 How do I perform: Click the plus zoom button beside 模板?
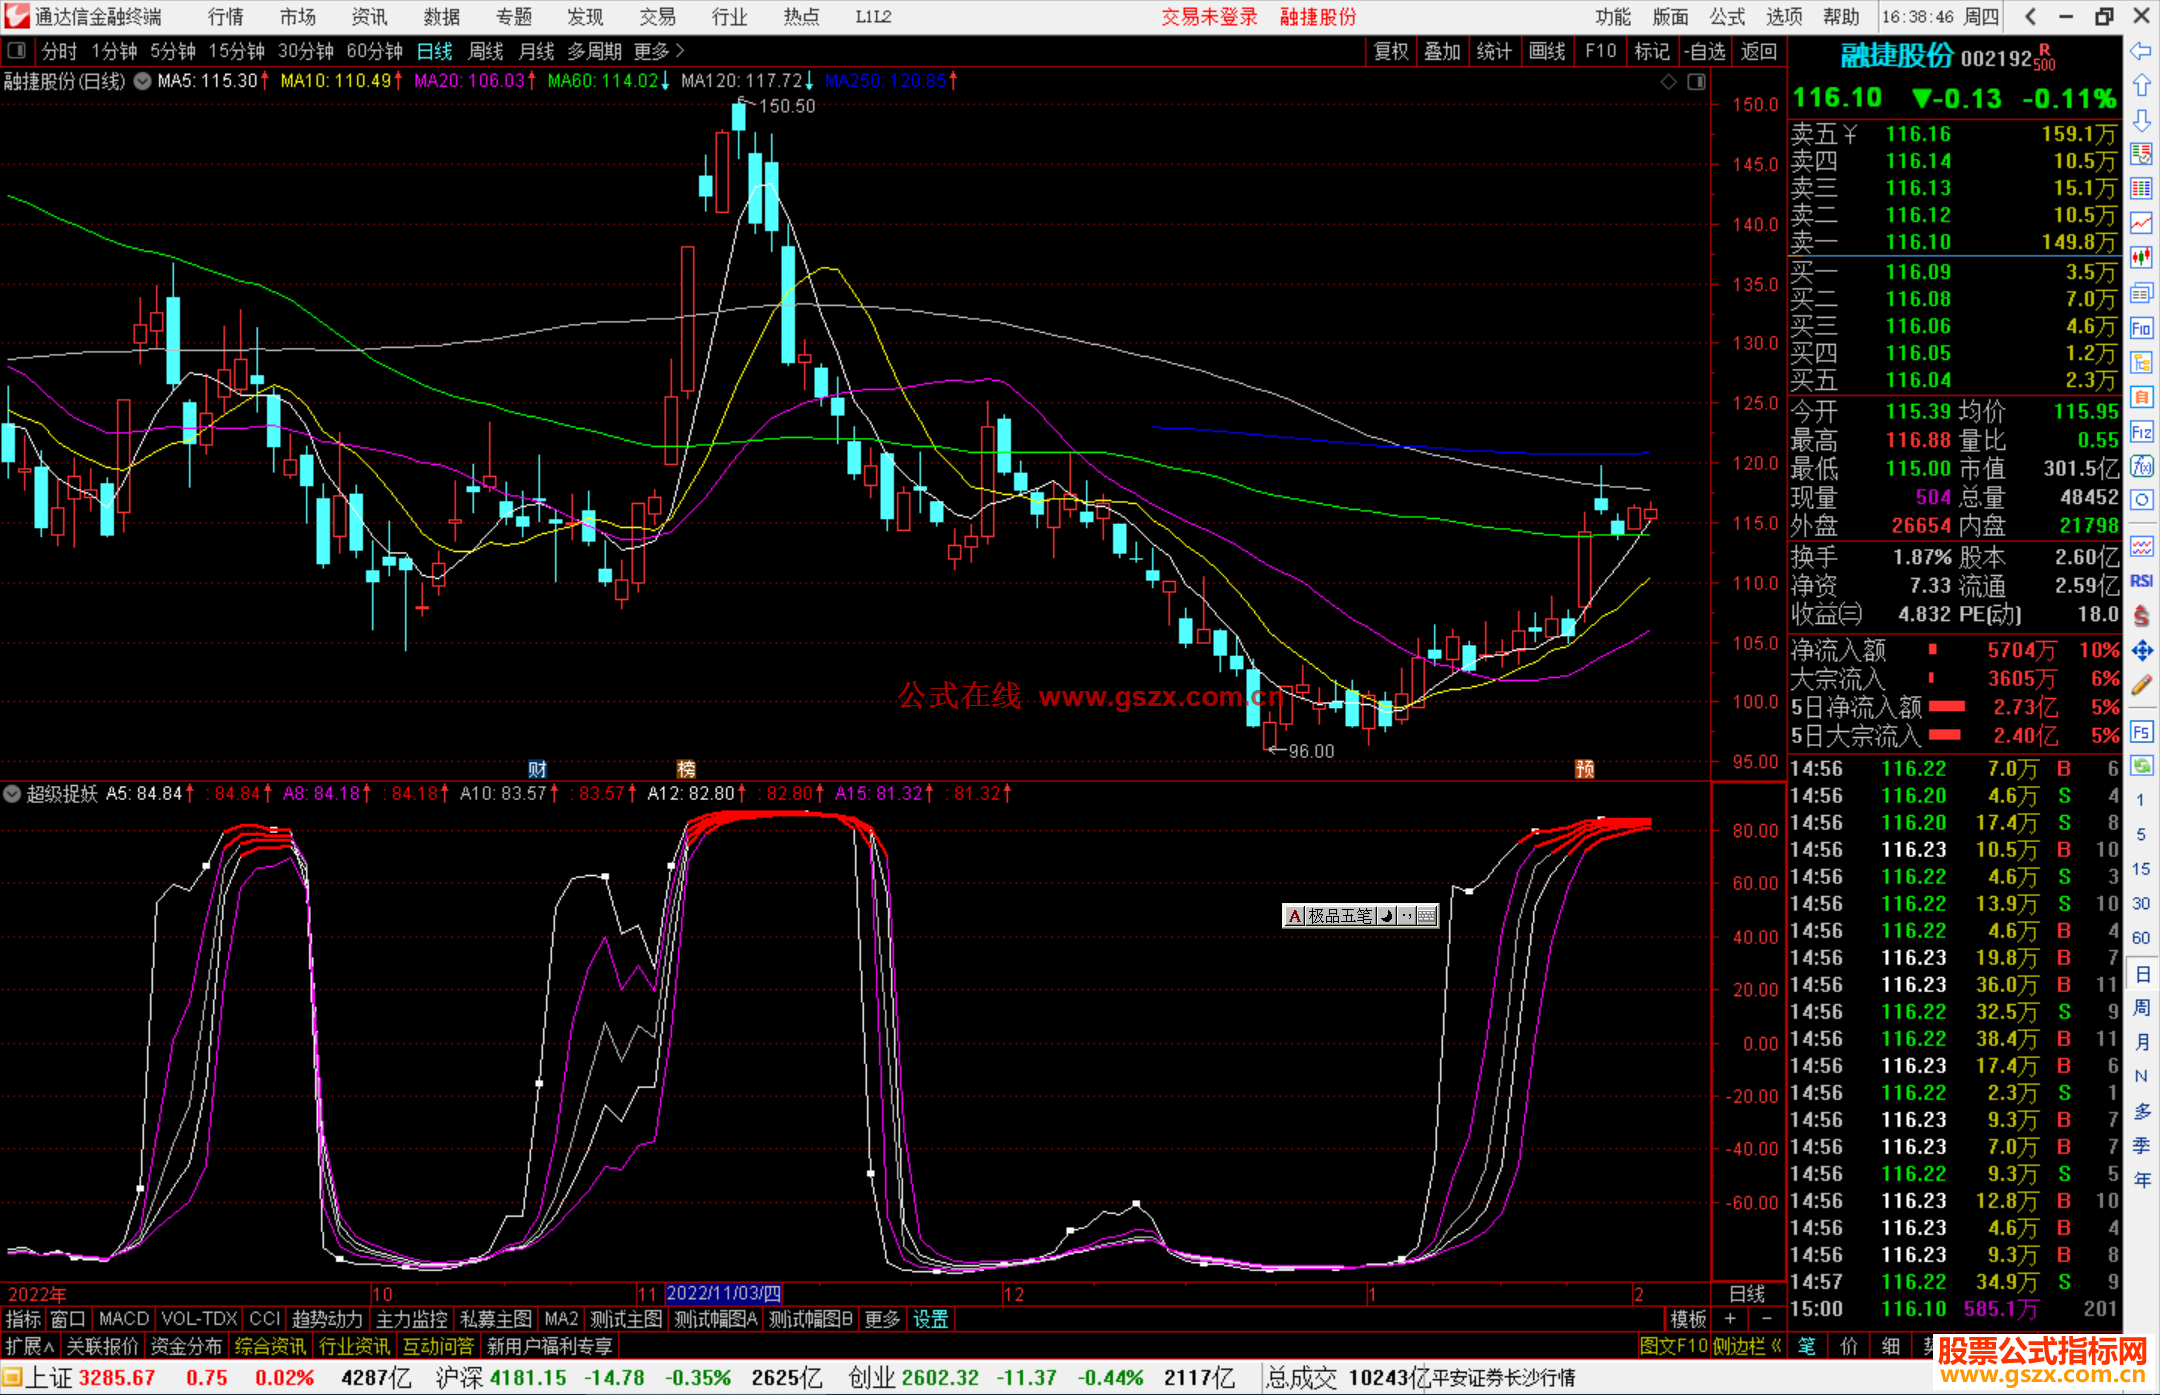click(x=1730, y=1319)
